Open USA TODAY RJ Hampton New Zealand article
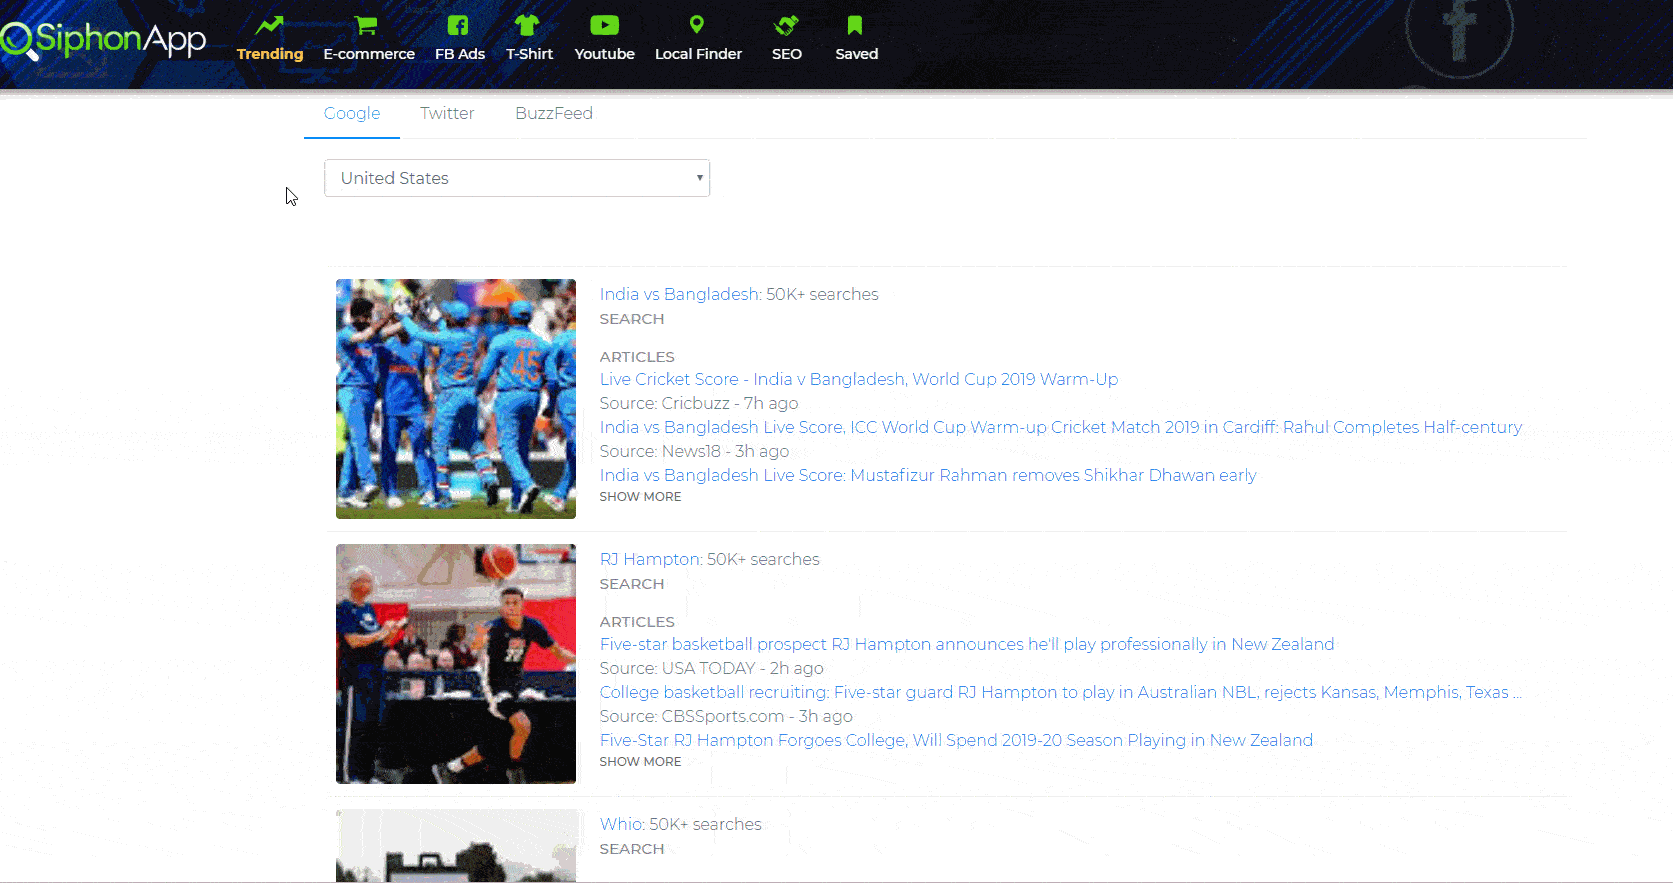The image size is (1673, 883). (x=967, y=644)
